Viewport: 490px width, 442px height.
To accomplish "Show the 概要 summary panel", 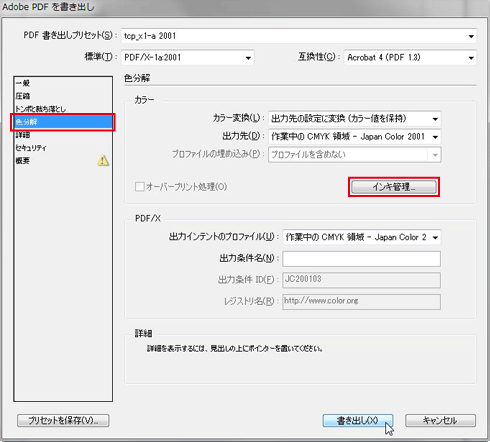I will [23, 161].
